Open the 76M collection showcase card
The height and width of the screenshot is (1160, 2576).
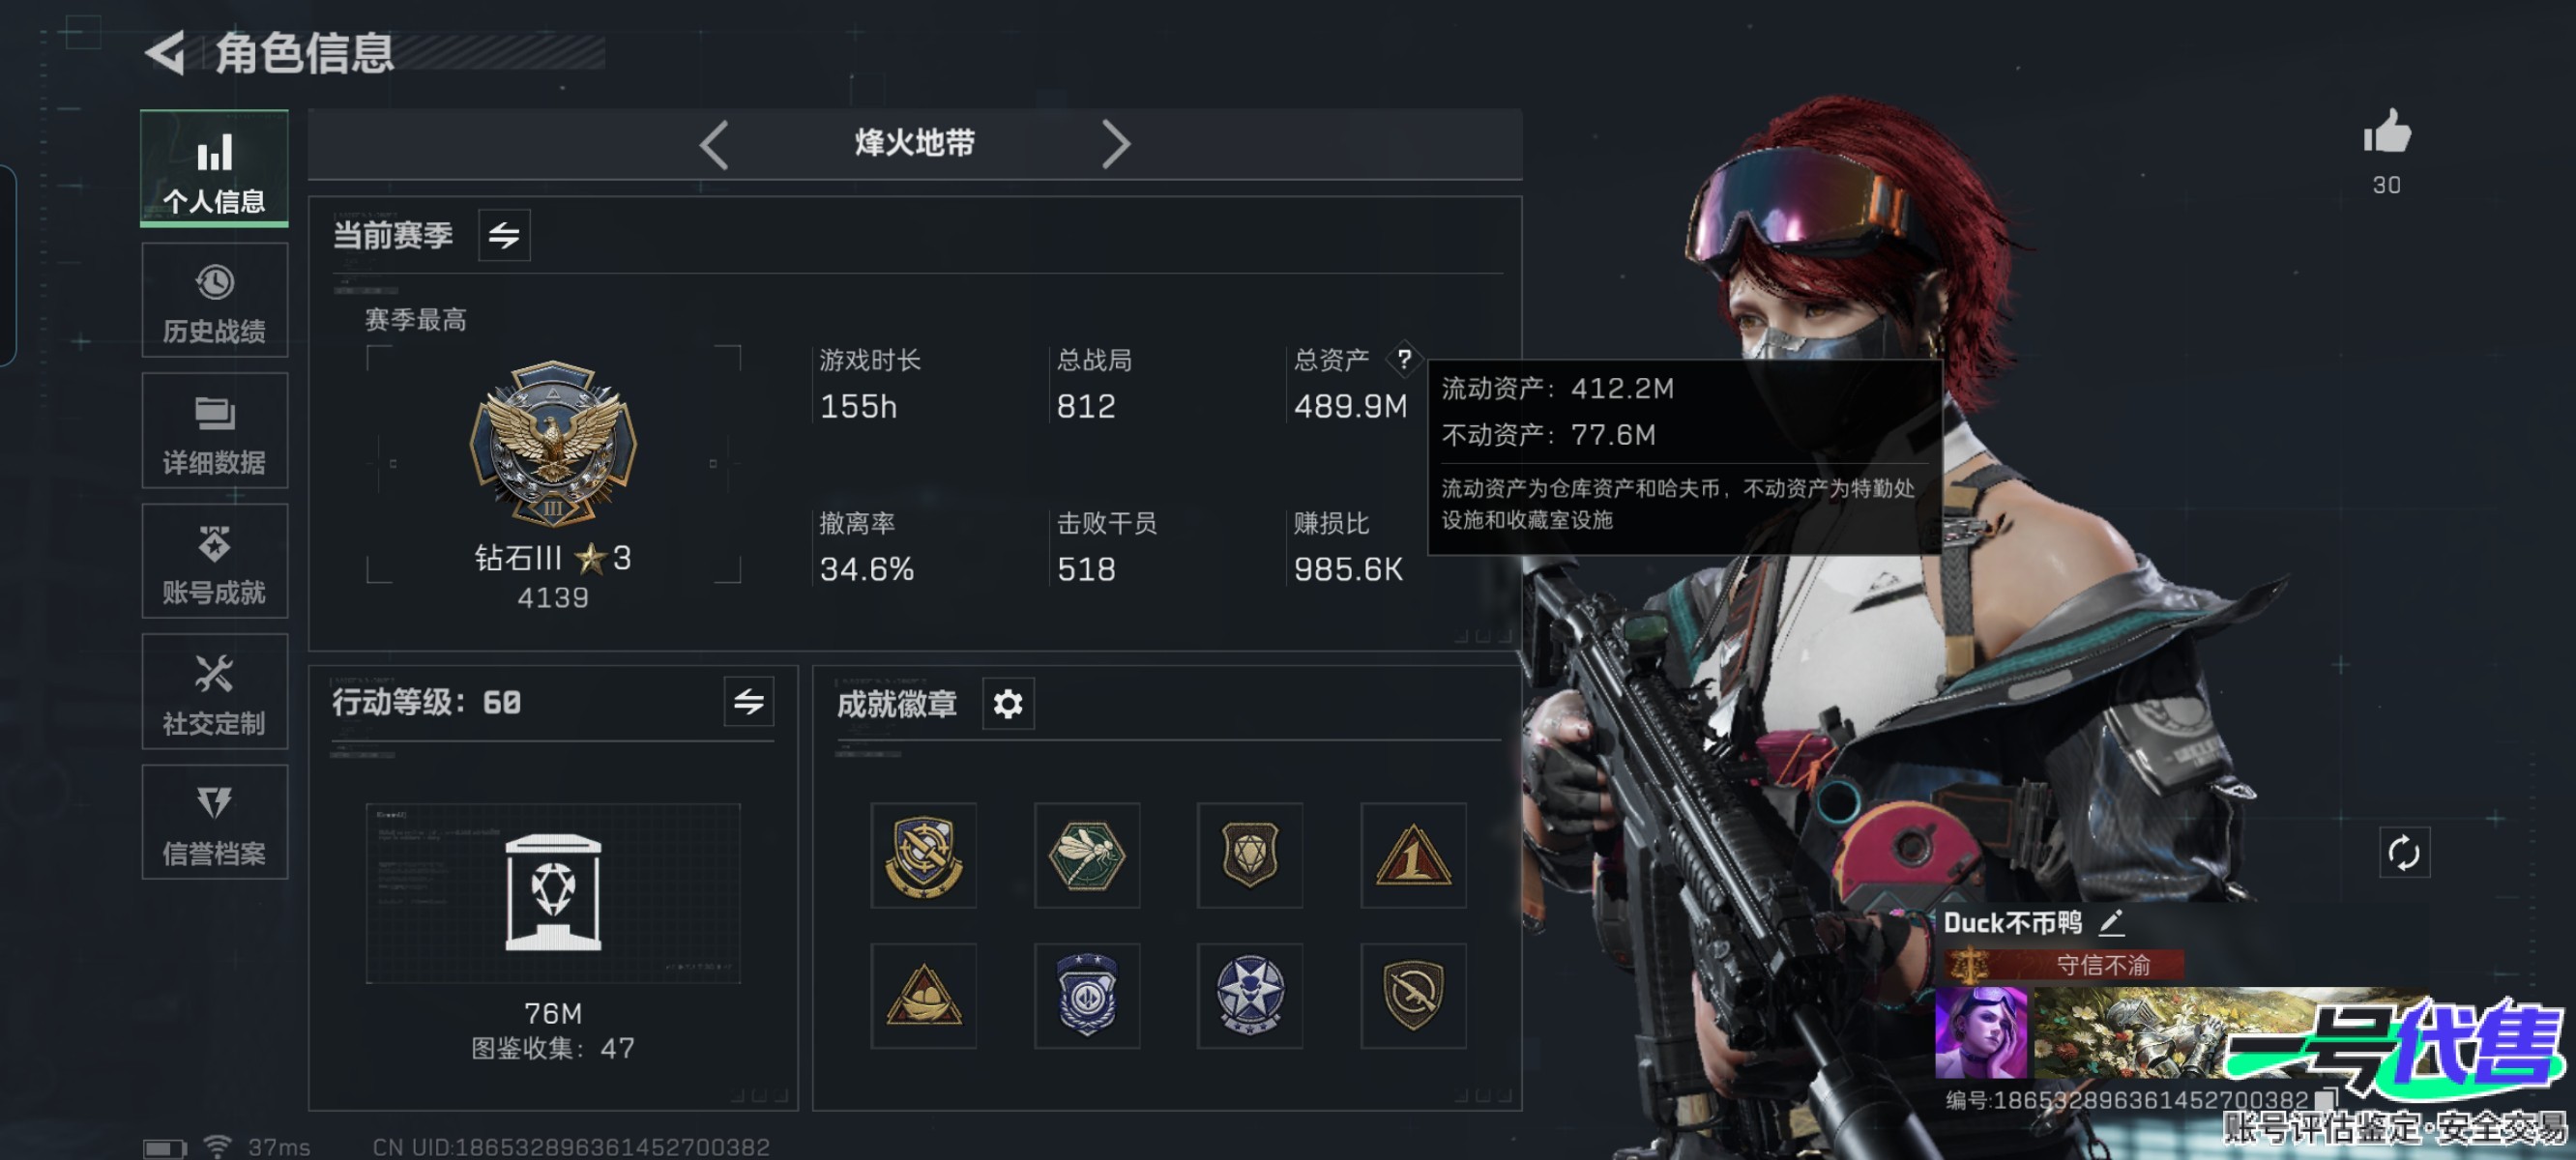click(553, 893)
